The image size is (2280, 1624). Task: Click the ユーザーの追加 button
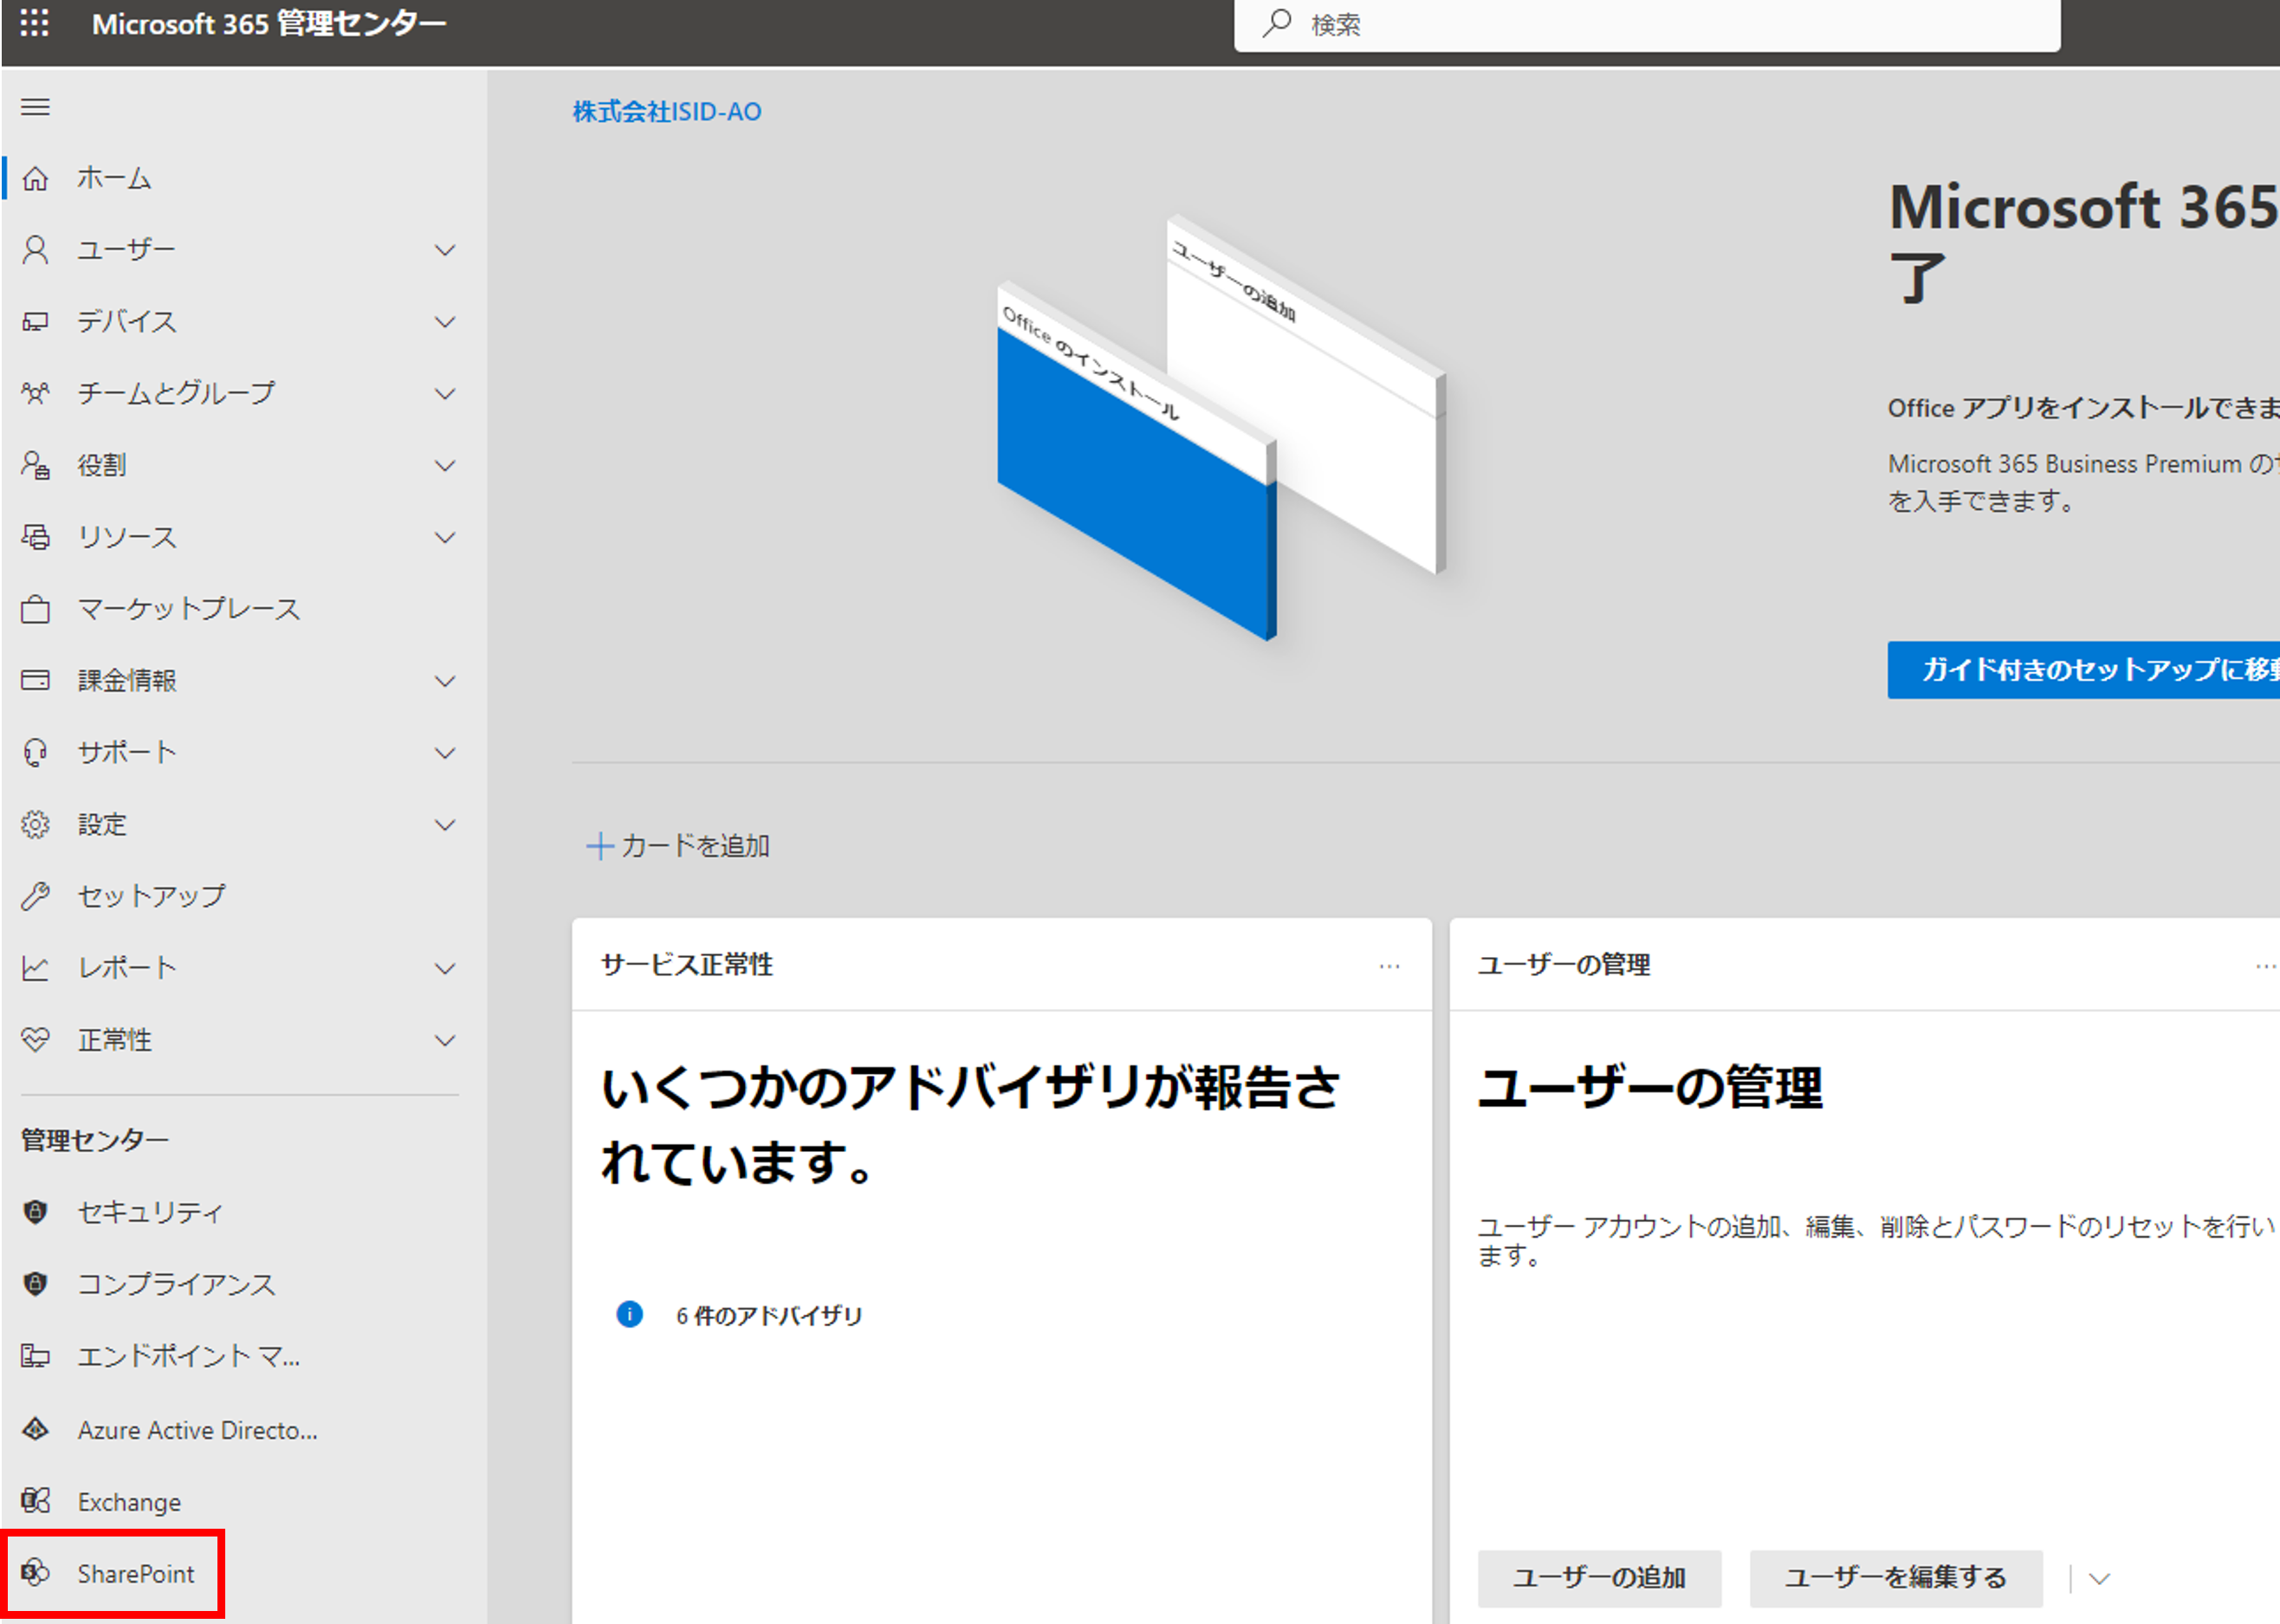(1599, 1578)
